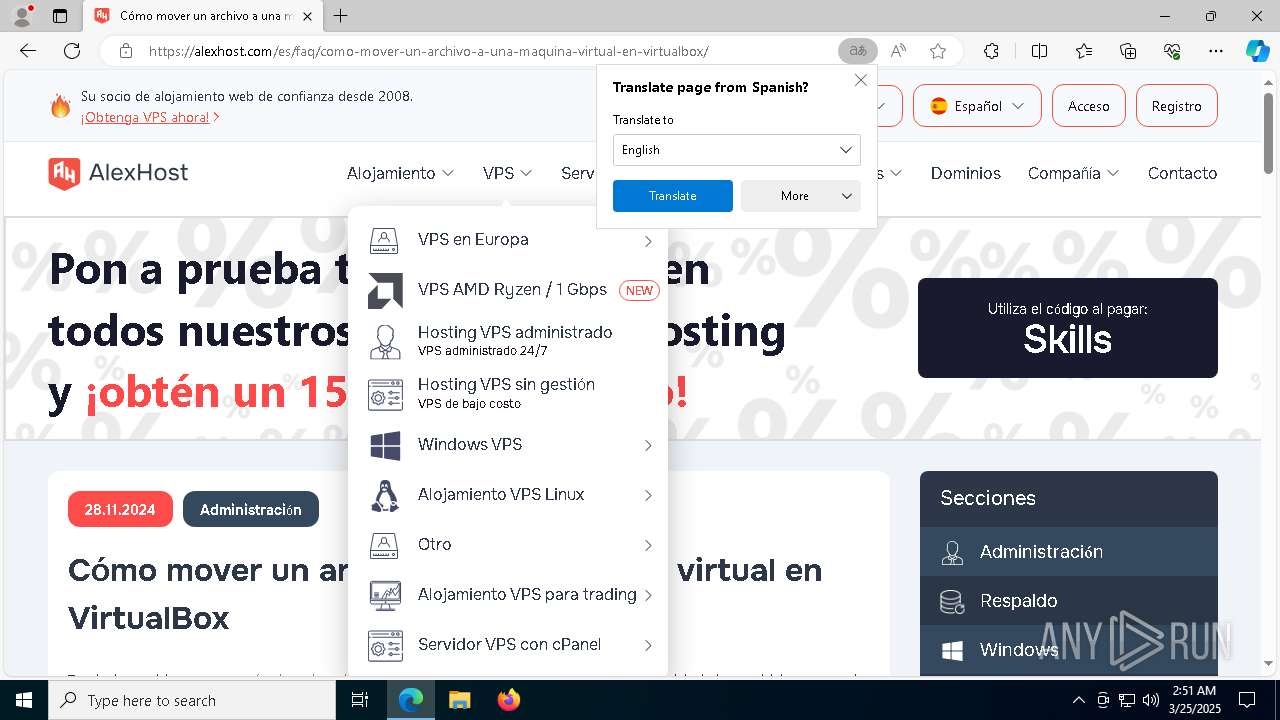Click the Acceso button
The image size is (1280, 720).
point(1088,106)
